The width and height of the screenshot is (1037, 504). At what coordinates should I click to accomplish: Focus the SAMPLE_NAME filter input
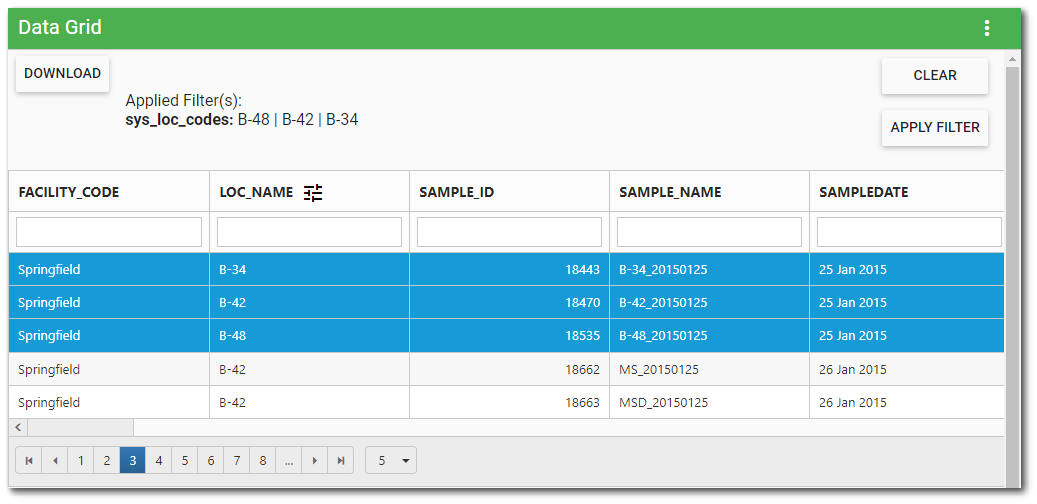coord(710,232)
